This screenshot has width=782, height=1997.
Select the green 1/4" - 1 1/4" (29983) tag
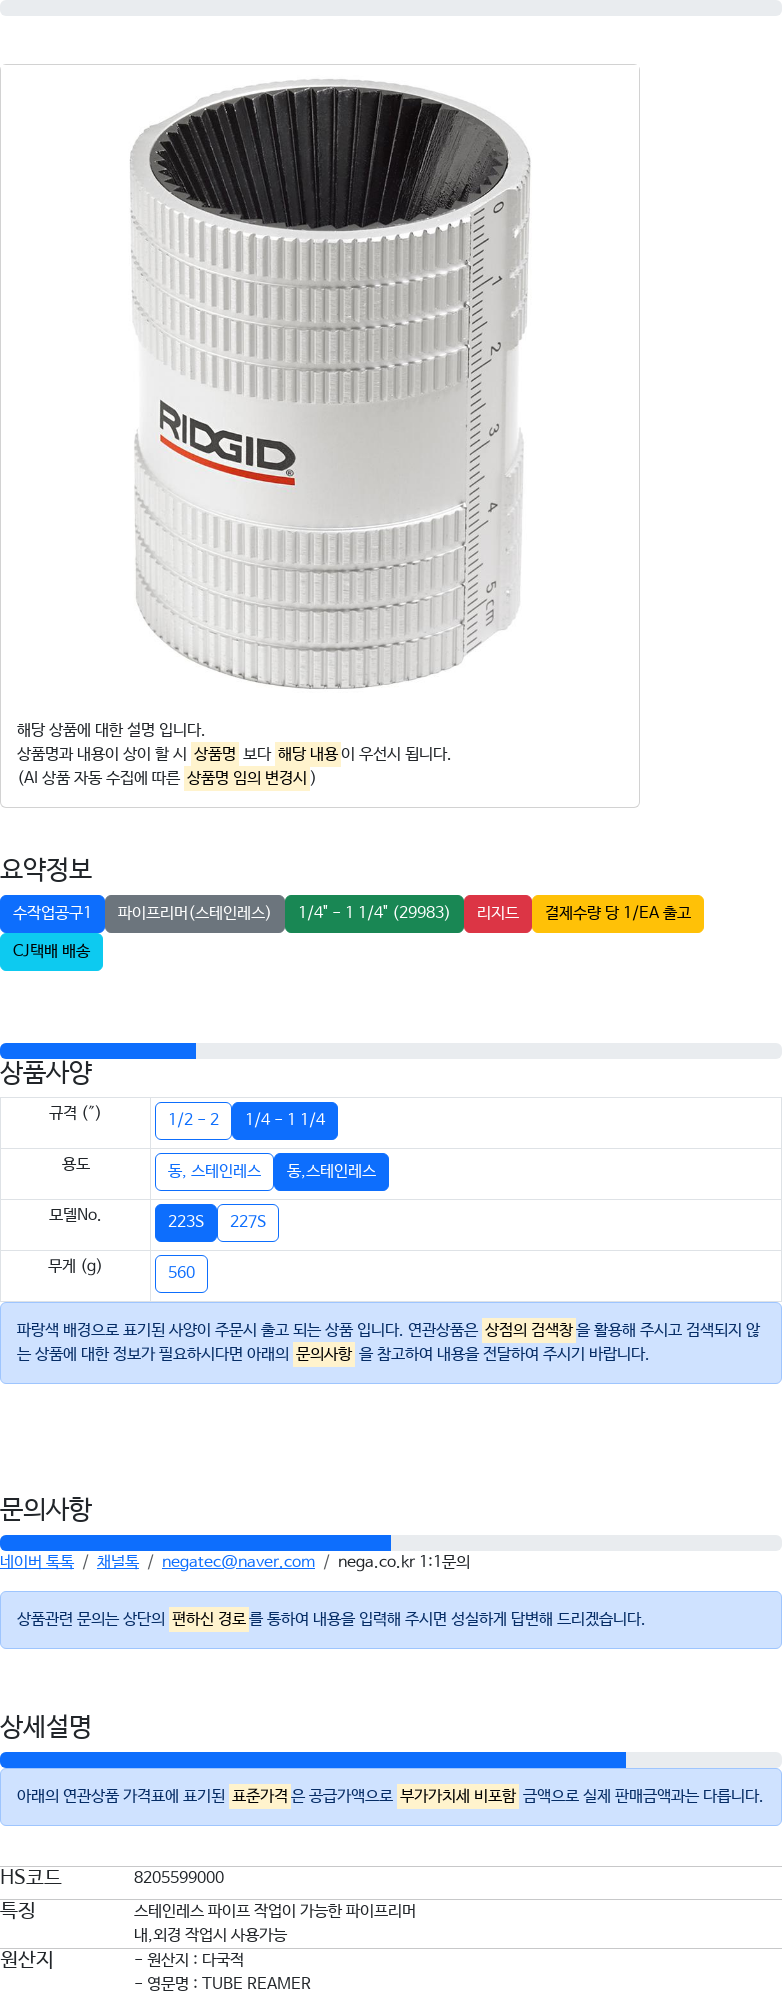374,913
